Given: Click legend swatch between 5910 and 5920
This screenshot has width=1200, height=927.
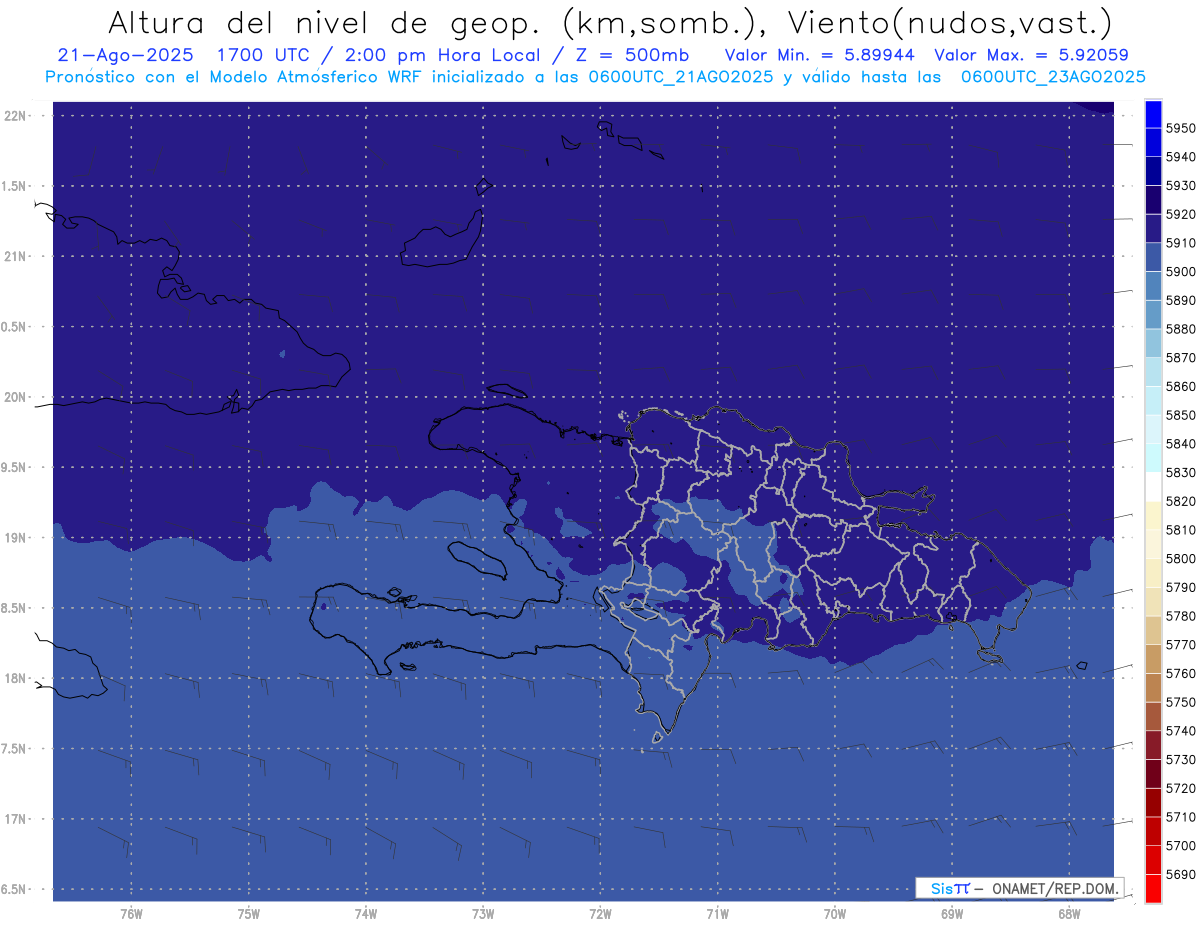Looking at the screenshot, I should tap(1153, 229).
